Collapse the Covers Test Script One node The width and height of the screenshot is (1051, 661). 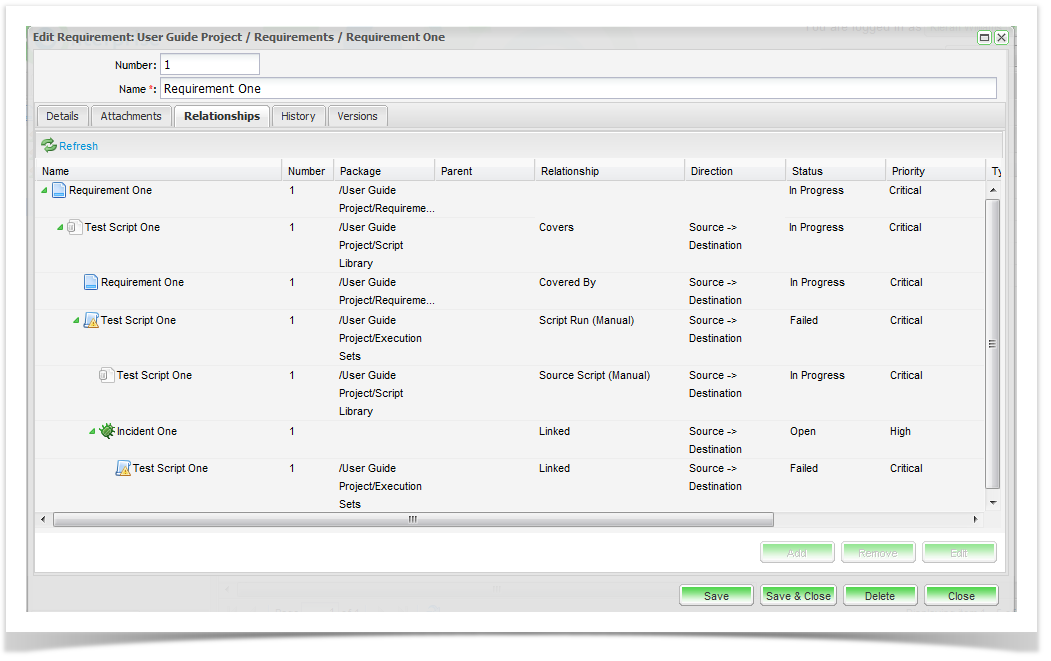pos(60,228)
